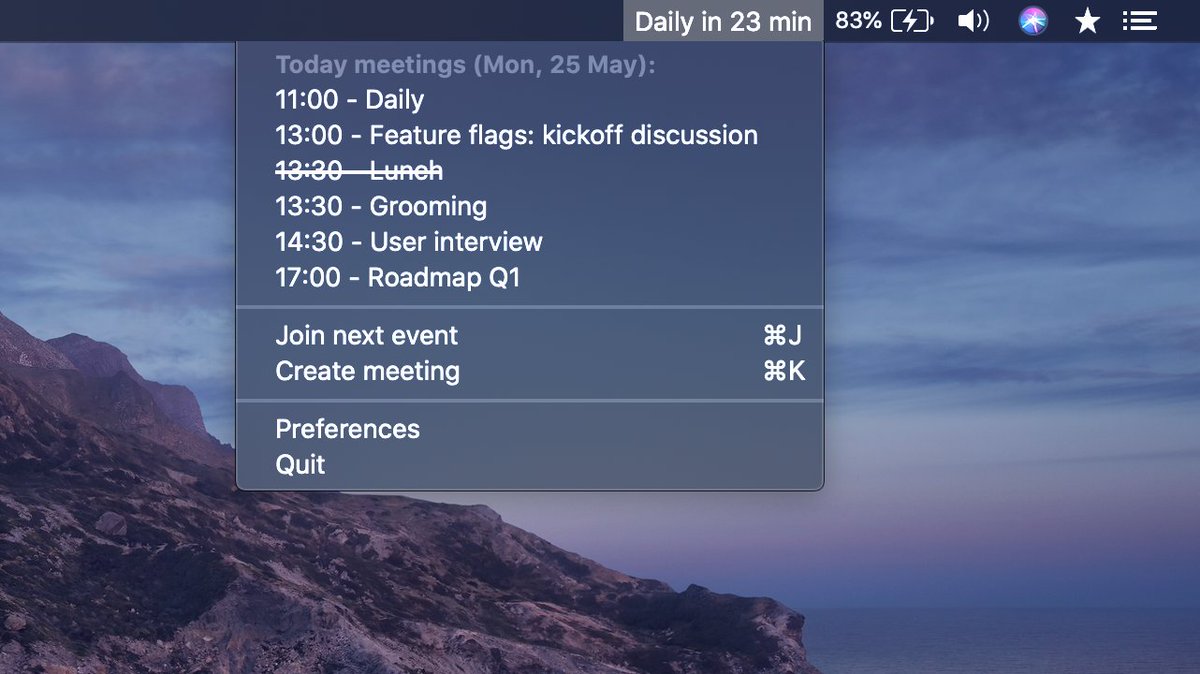Click Create meeting
This screenshot has height=674, width=1200.
click(530, 371)
